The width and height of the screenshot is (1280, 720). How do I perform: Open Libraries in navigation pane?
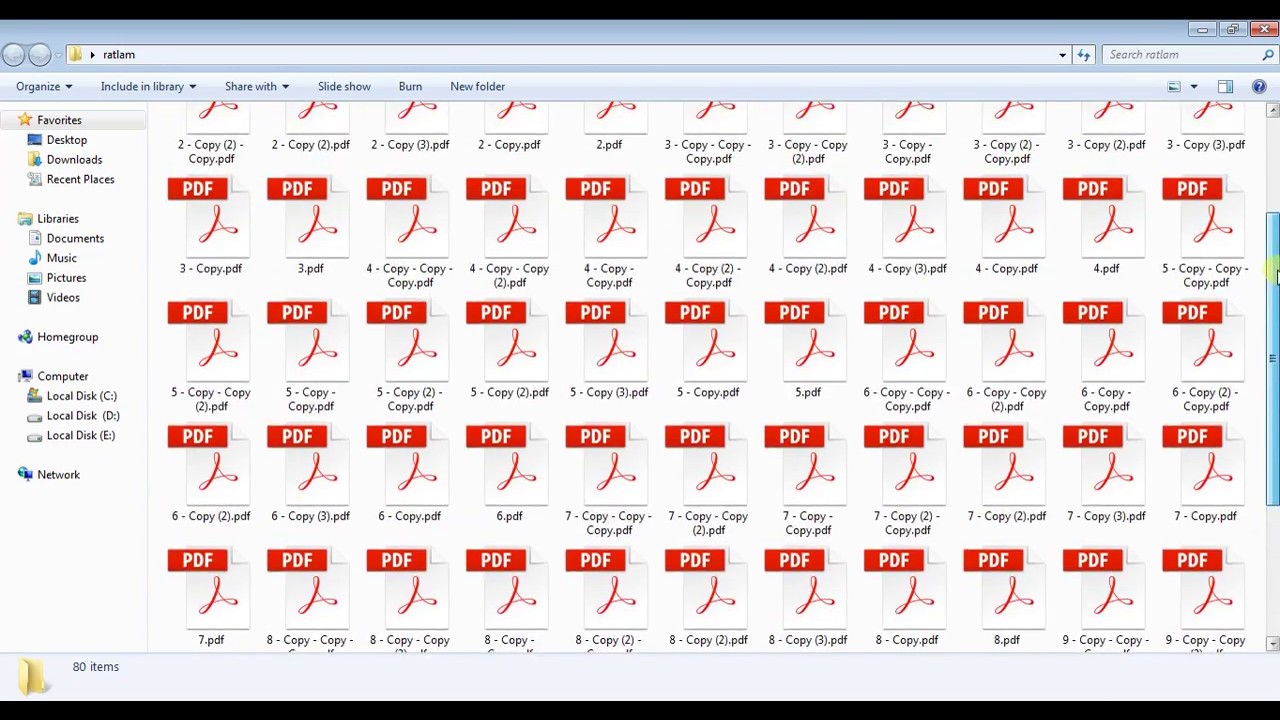(57, 219)
